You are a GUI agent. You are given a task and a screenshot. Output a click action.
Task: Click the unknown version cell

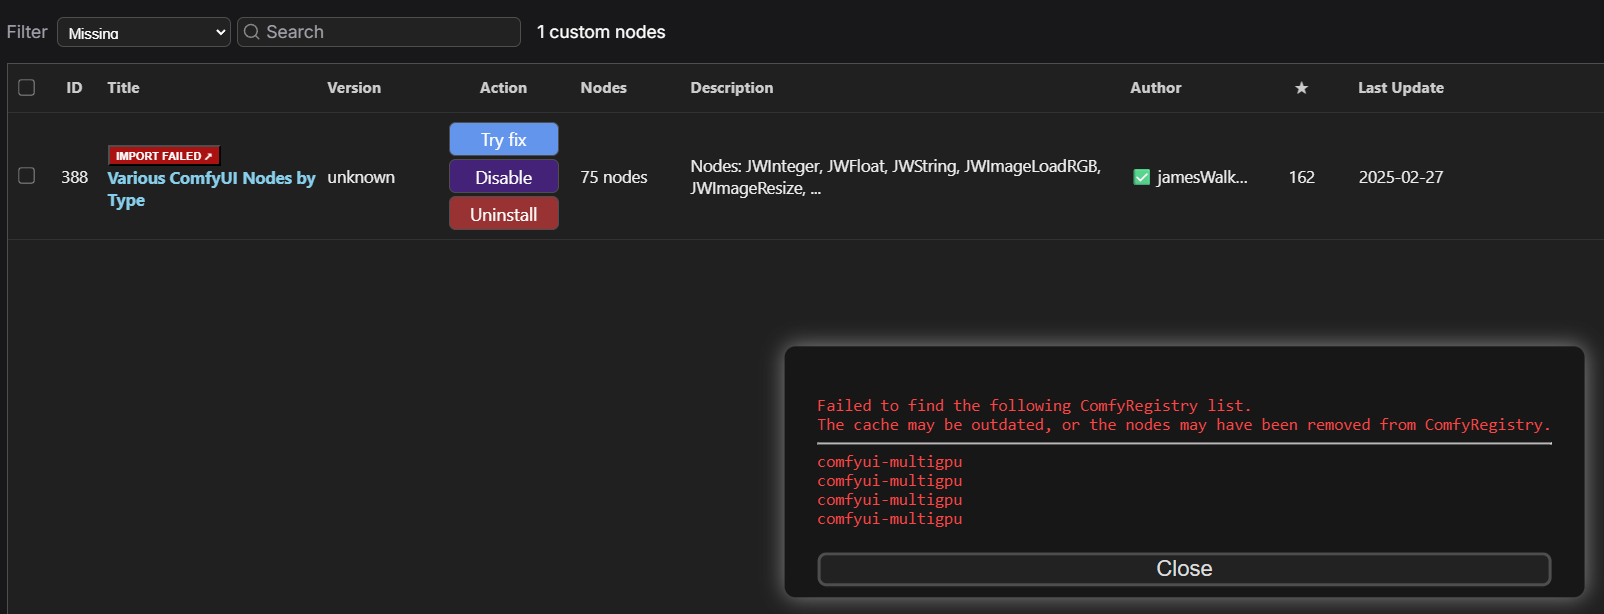coord(361,177)
